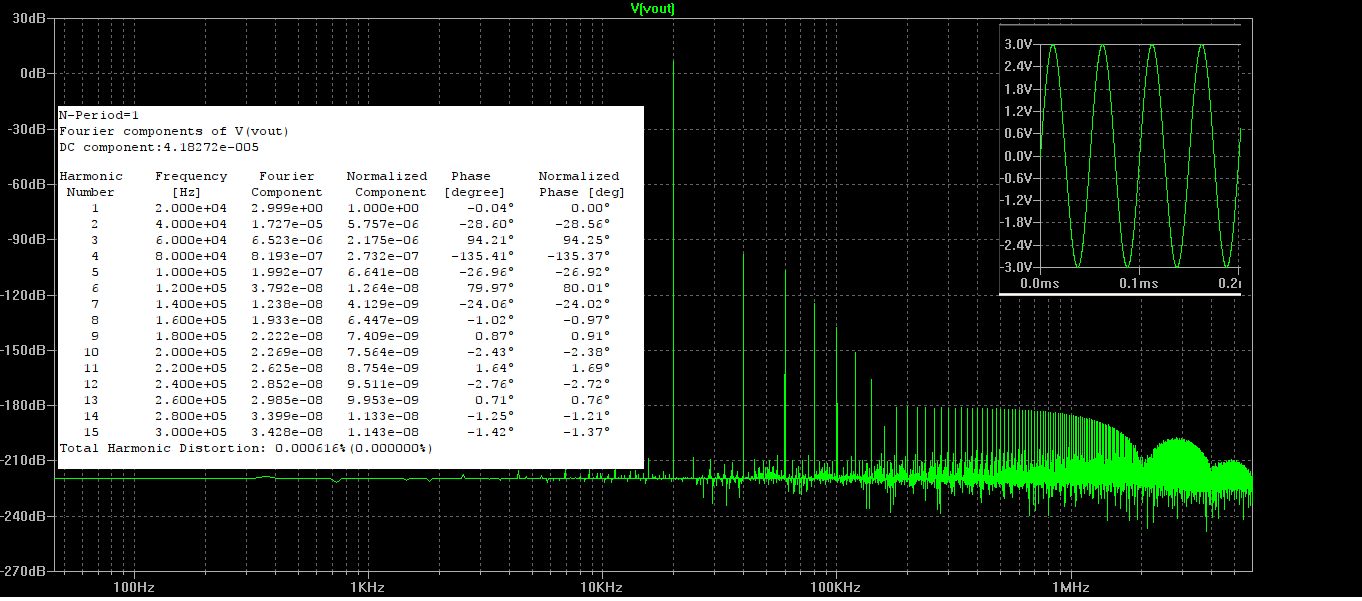This screenshot has width=1362, height=601.
Task: Click the 10KHz frequency axis label
Action: pos(600,586)
